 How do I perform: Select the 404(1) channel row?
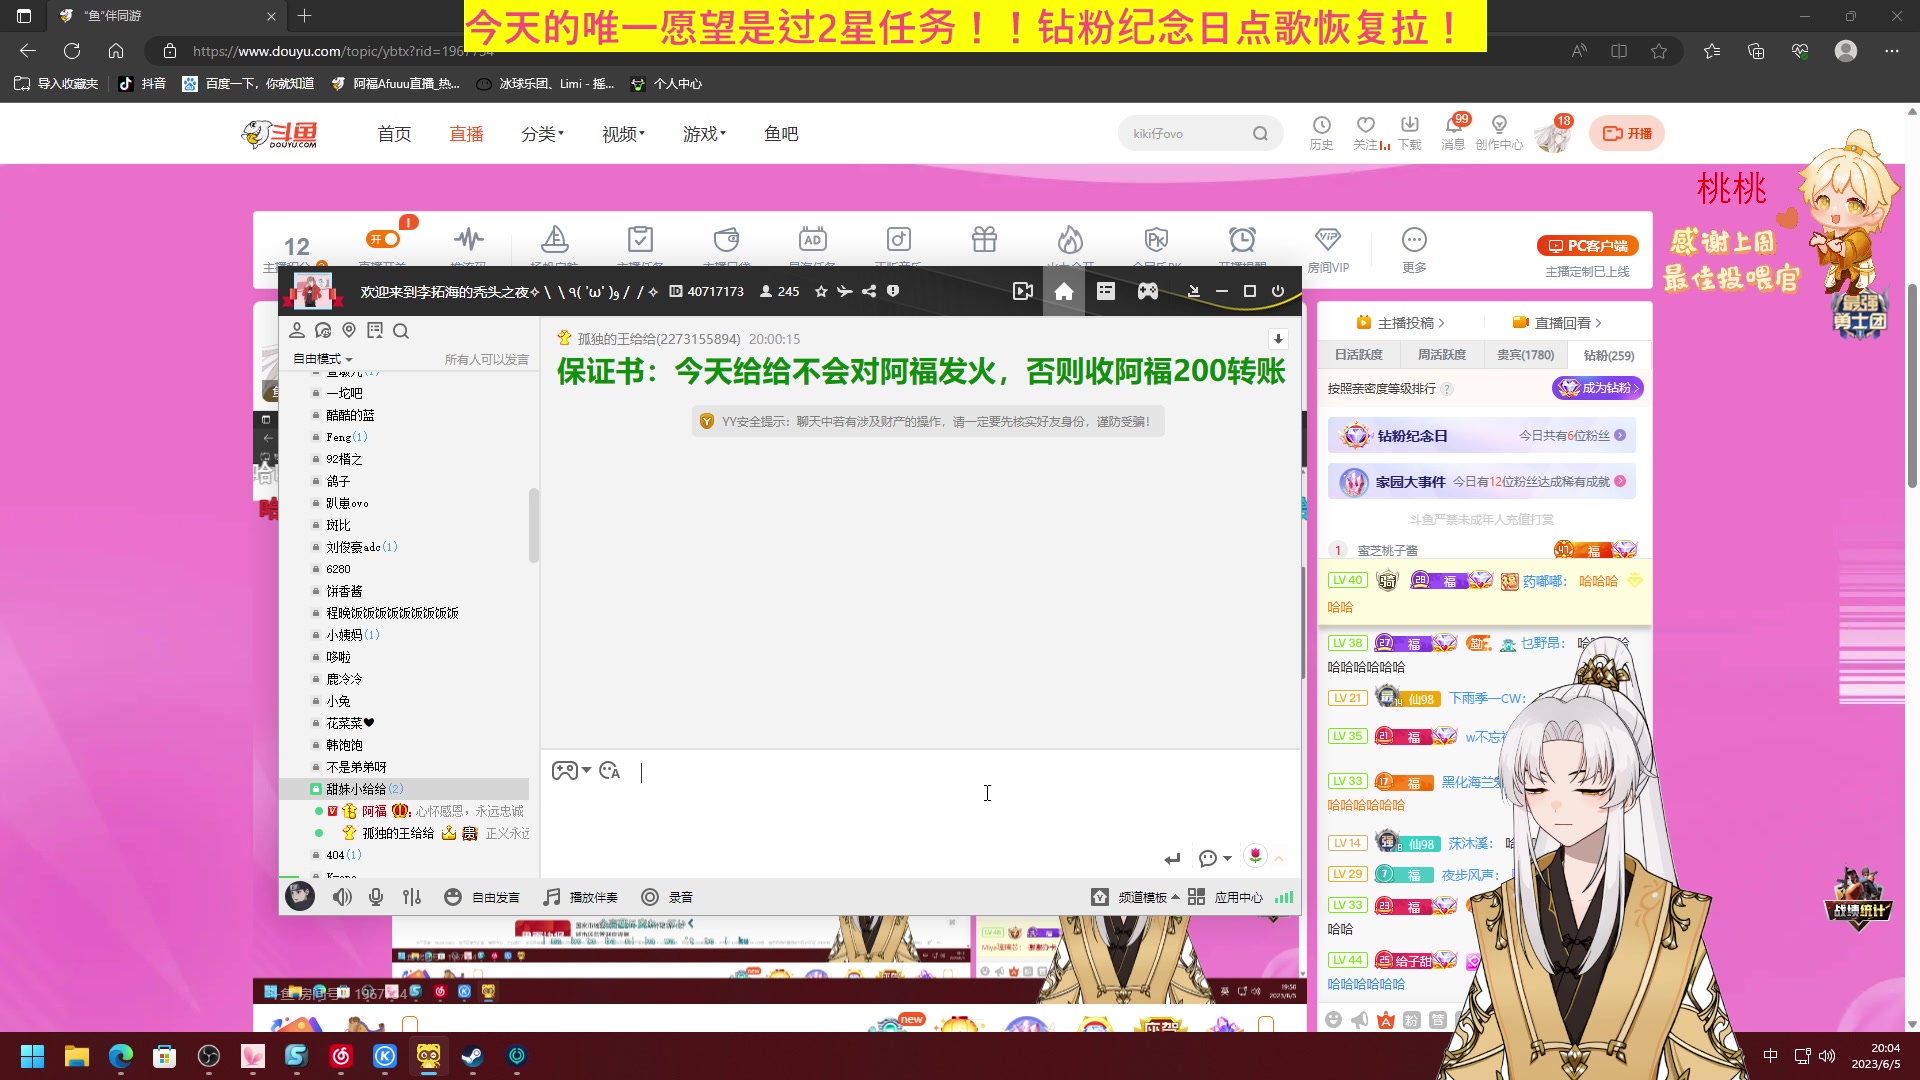[x=405, y=855]
